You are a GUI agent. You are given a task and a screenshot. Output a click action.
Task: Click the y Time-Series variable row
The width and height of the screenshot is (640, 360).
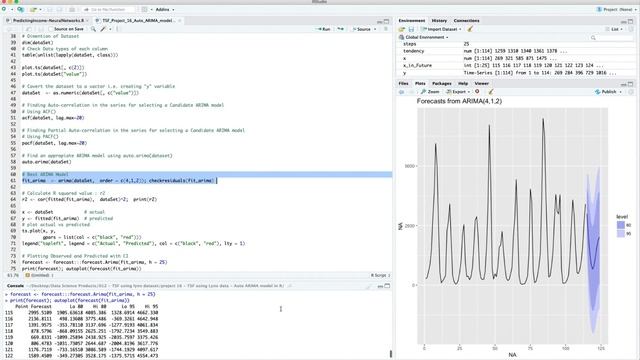[x=516, y=73]
